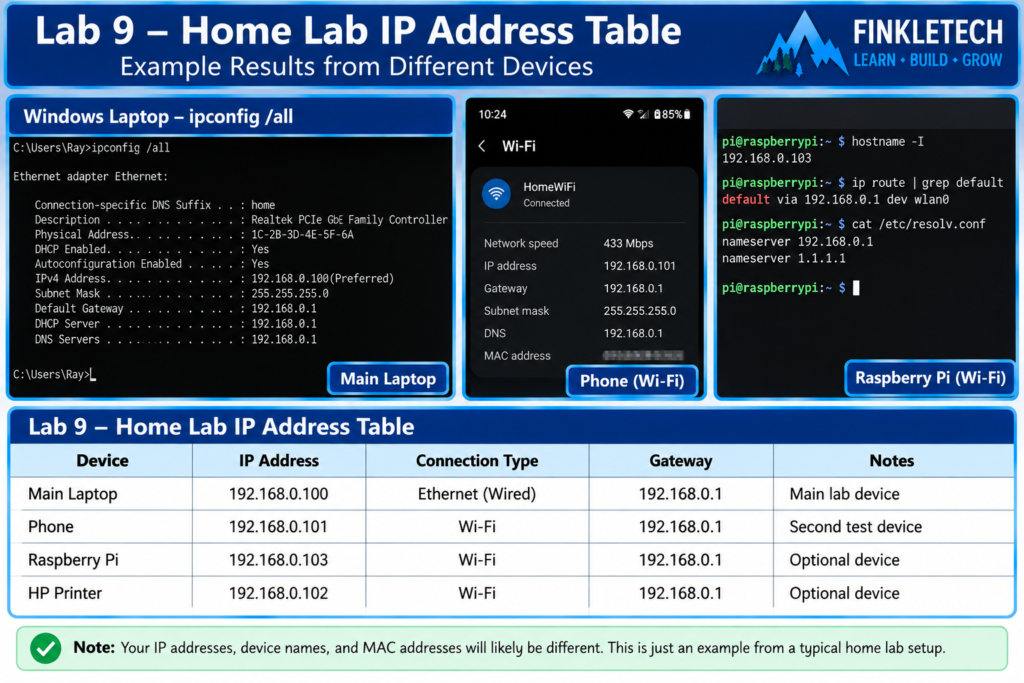This screenshot has height=683, width=1024.
Task: Tap the phone IP address 192.168.0.101 row
Action: 579,266
